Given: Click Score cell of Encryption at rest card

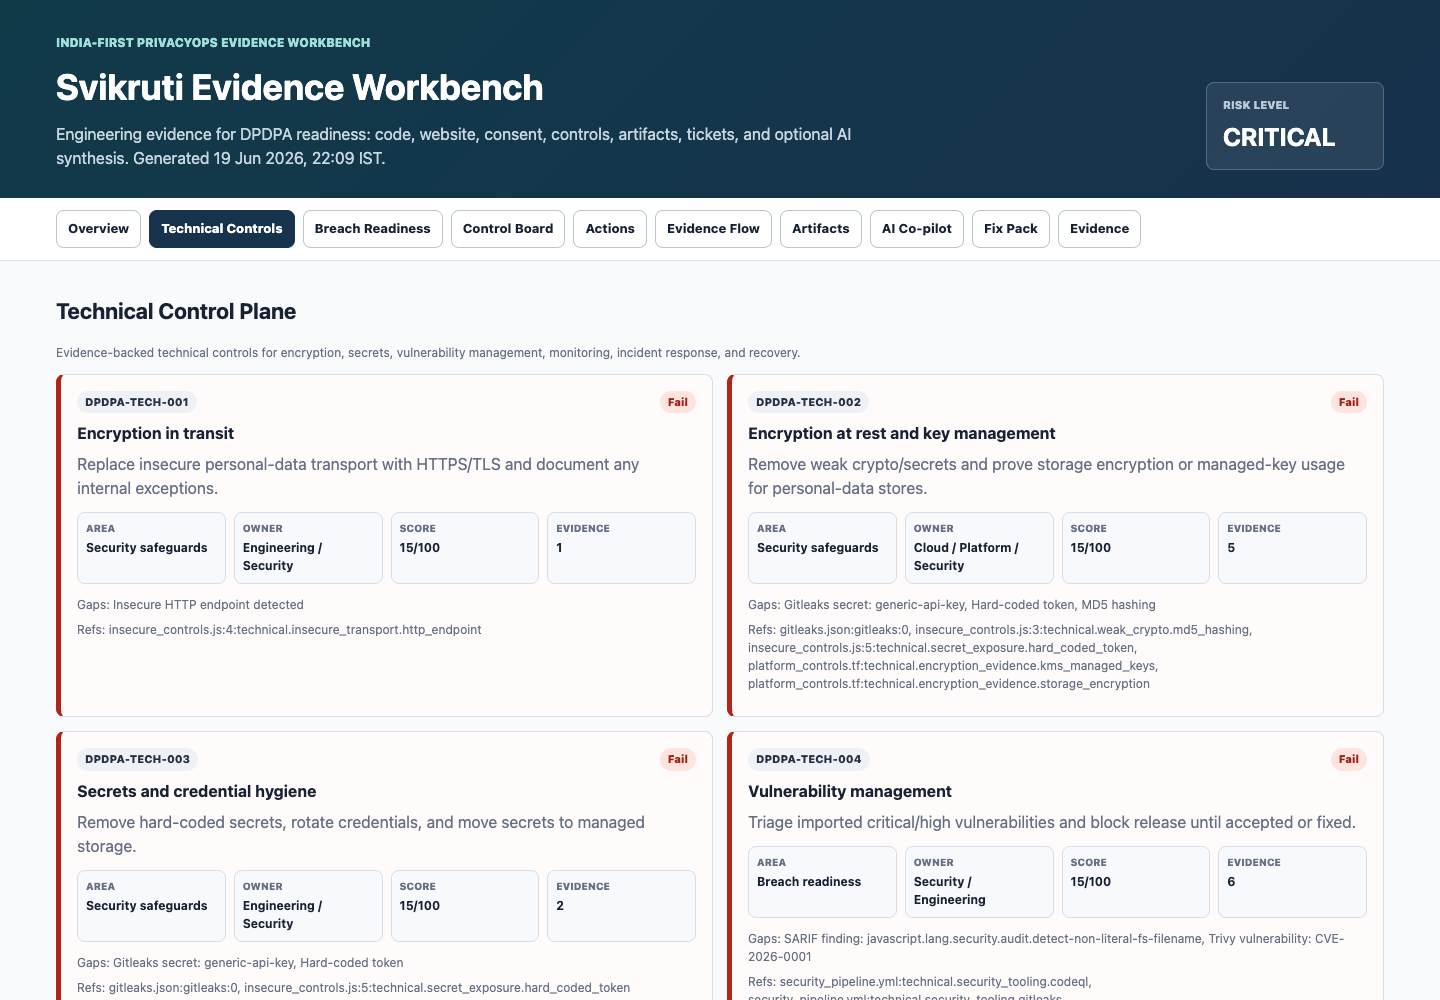Looking at the screenshot, I should tap(1136, 548).
